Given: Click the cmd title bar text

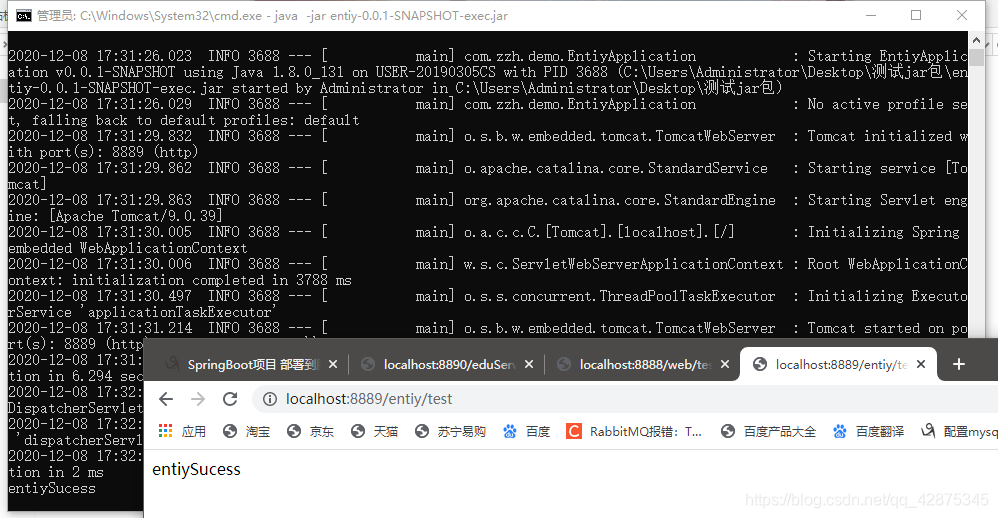Looking at the screenshot, I should 272,16.
